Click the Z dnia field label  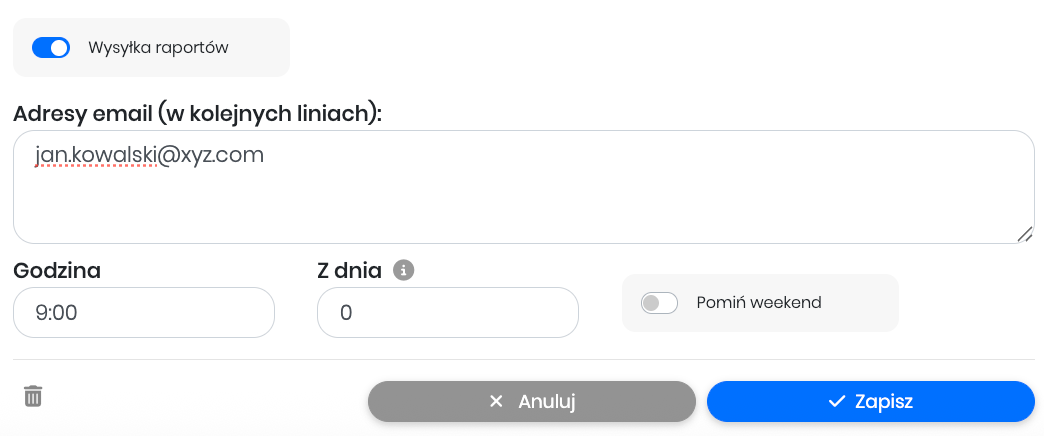pyautogui.click(x=349, y=270)
